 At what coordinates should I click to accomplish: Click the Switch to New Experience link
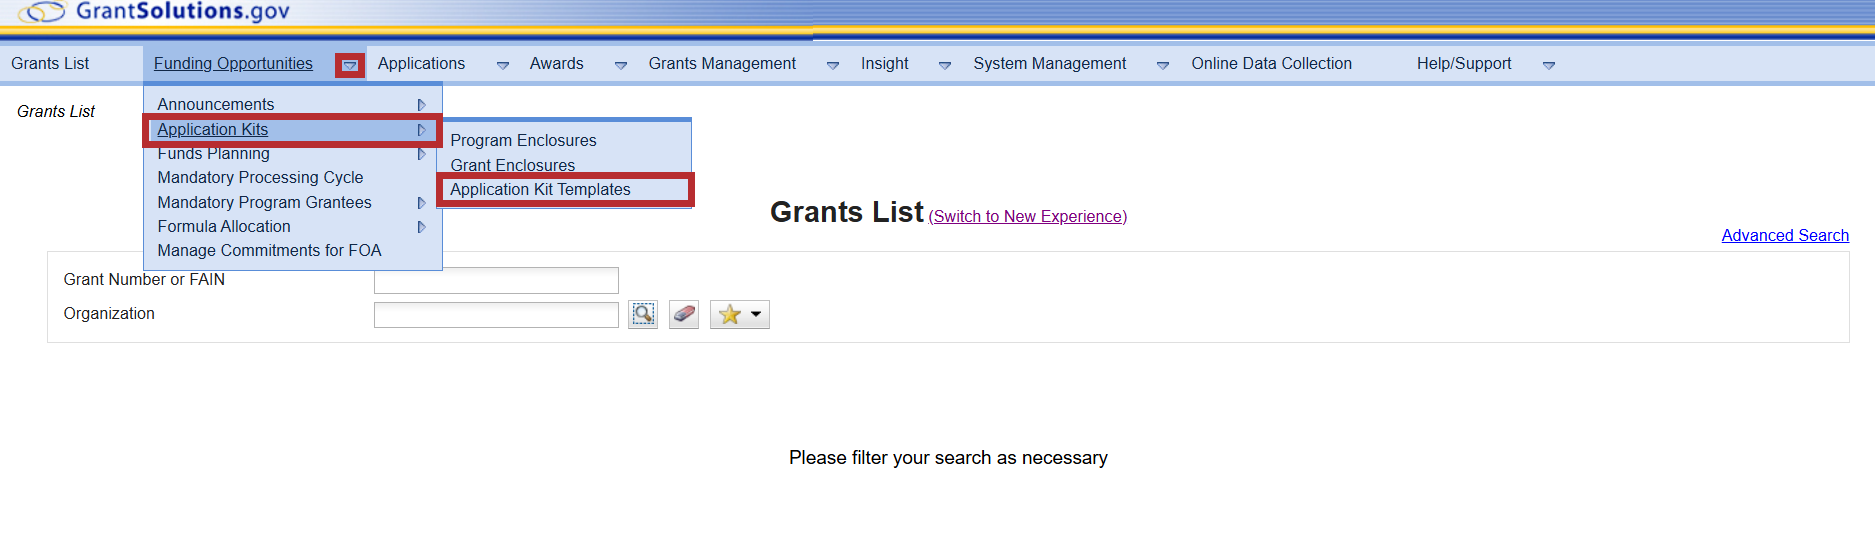coord(1027,217)
